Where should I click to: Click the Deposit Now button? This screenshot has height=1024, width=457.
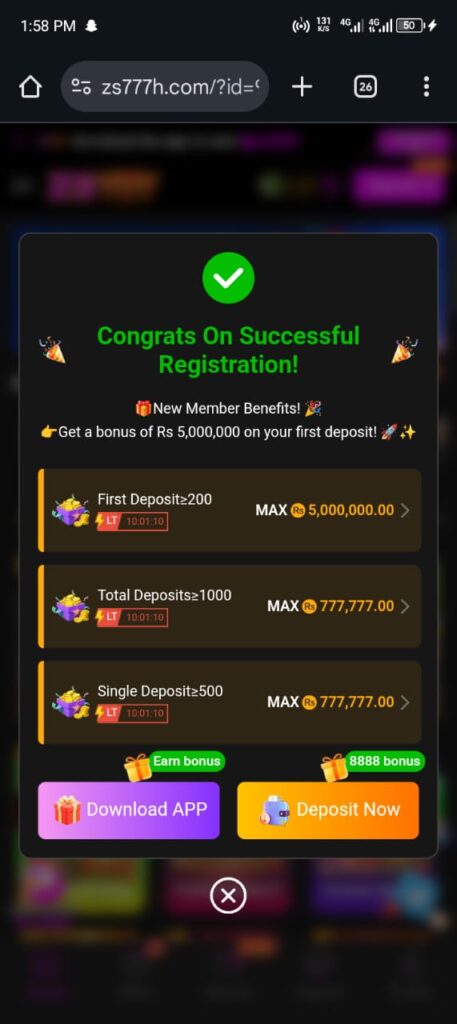click(328, 810)
